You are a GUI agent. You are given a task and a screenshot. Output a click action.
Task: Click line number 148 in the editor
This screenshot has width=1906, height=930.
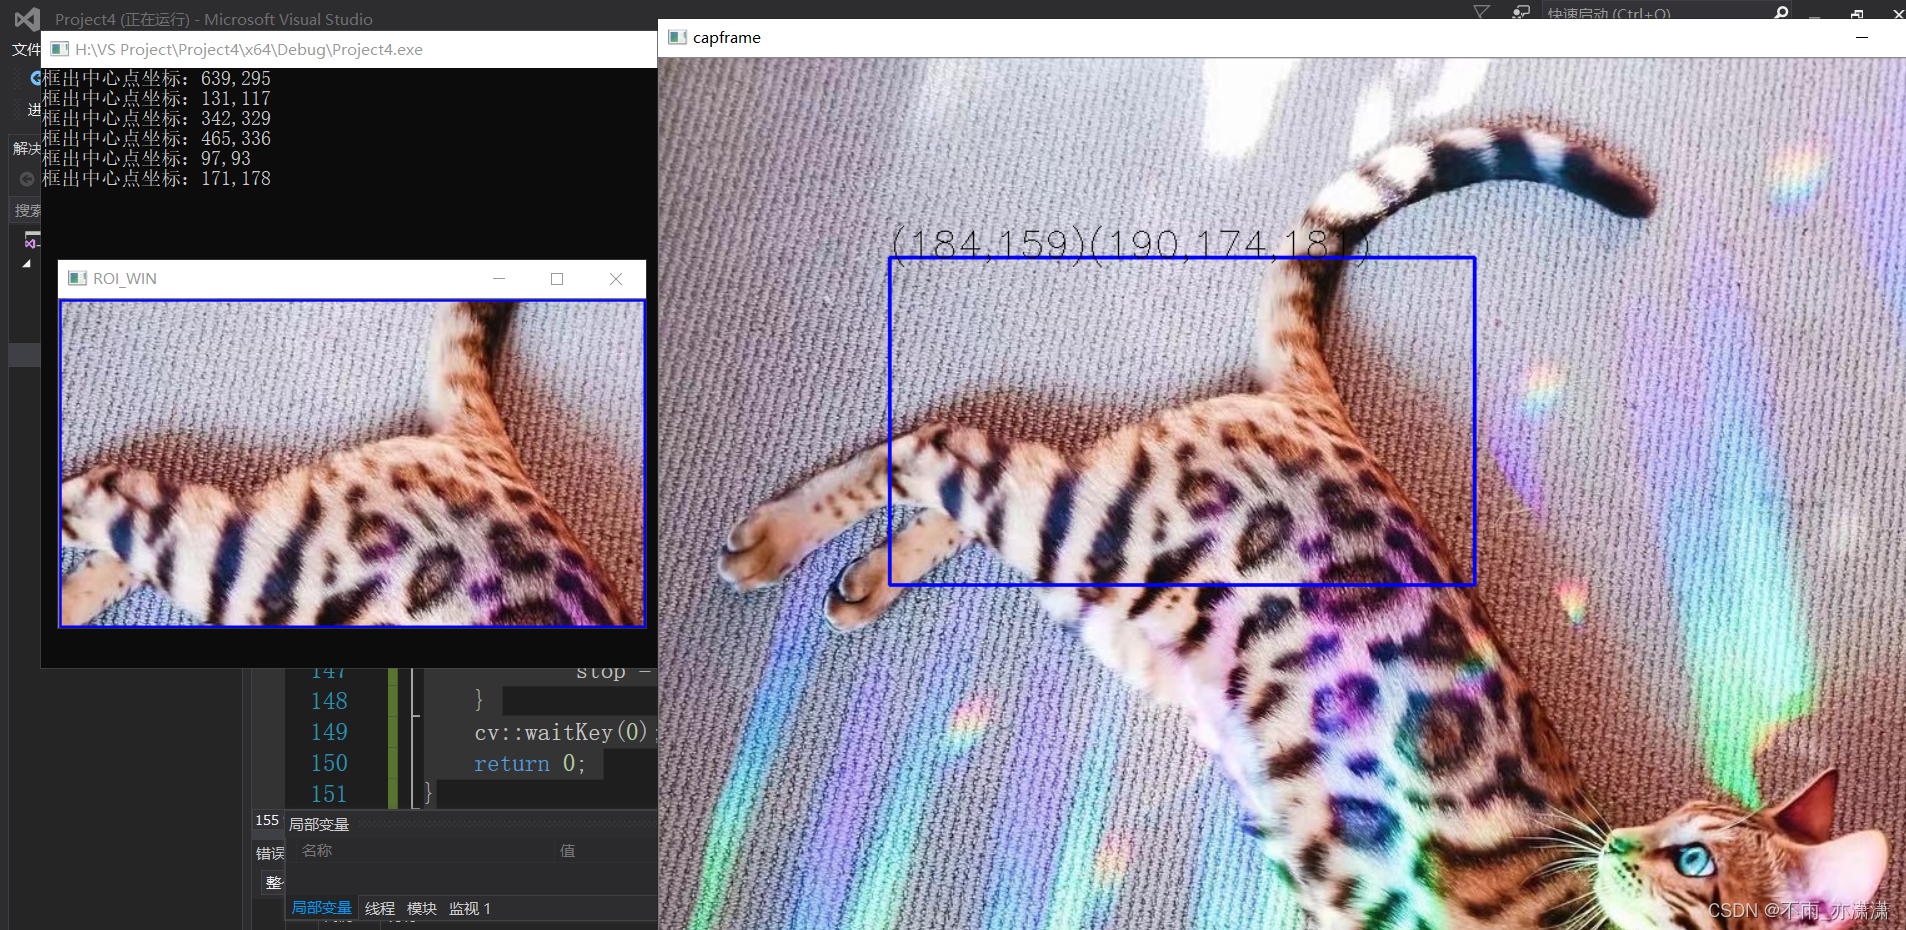click(x=329, y=701)
